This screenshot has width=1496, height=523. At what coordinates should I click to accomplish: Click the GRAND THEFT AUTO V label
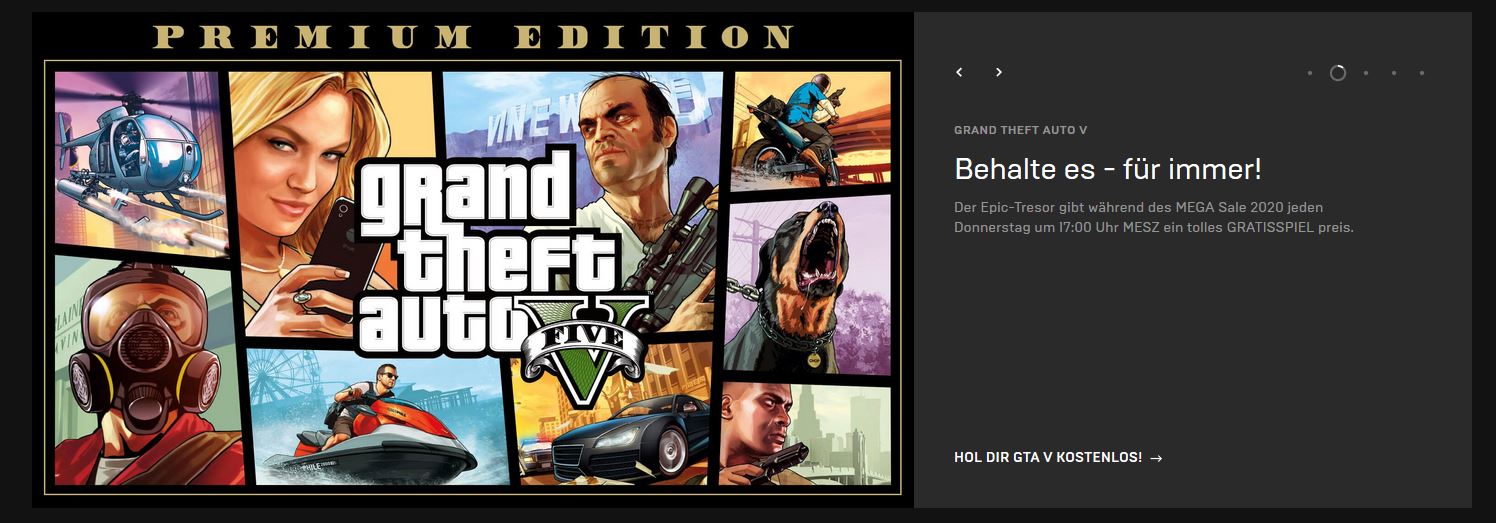tap(1020, 131)
